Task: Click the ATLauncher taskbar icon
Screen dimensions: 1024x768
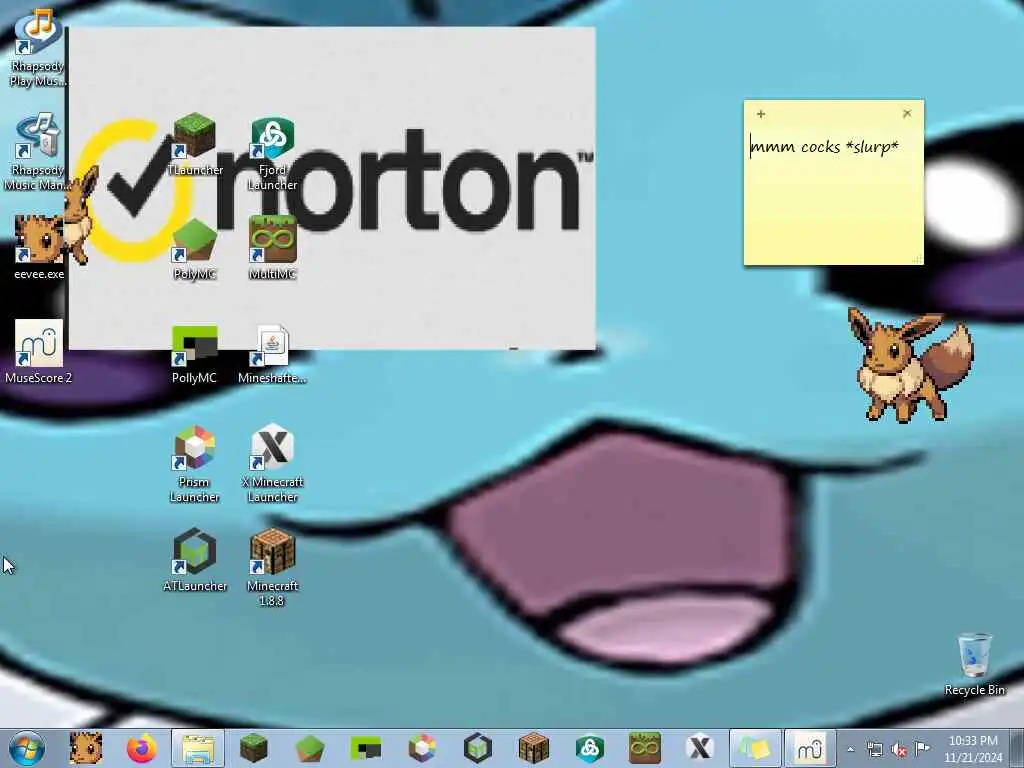Action: pyautogui.click(x=477, y=748)
